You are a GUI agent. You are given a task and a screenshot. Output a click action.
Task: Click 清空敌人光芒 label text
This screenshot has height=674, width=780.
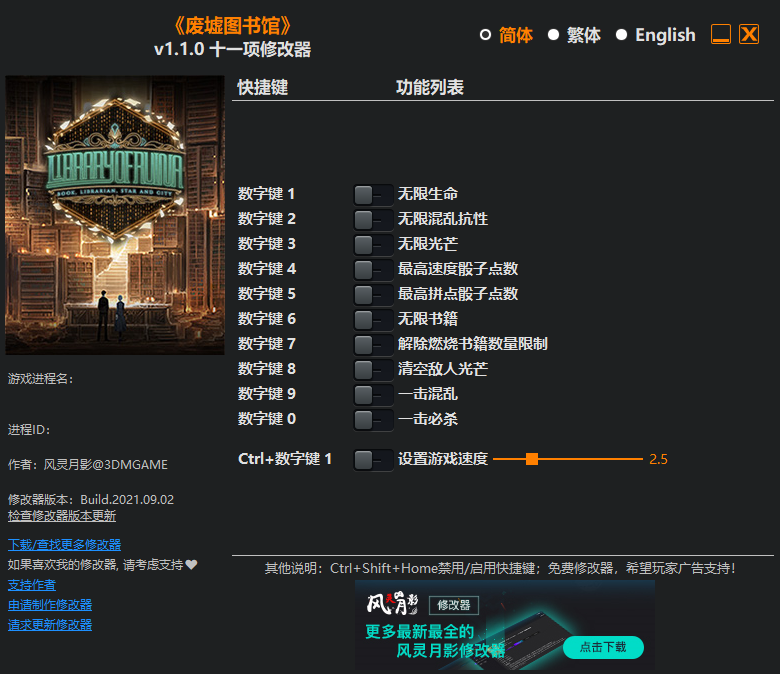pyautogui.click(x=443, y=369)
